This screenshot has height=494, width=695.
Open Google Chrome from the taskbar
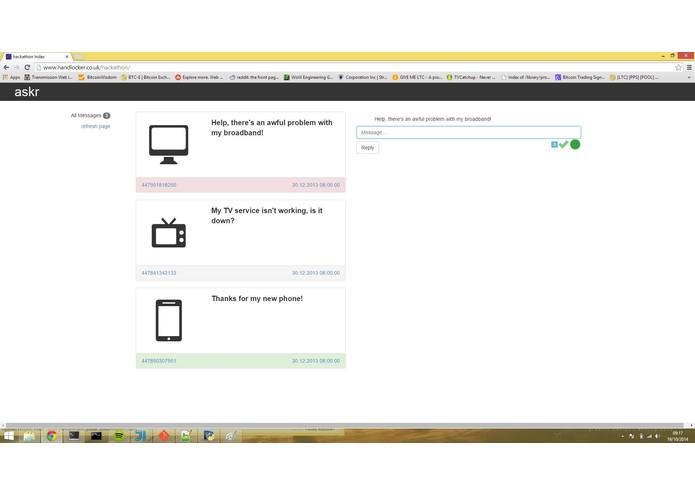pos(52,436)
